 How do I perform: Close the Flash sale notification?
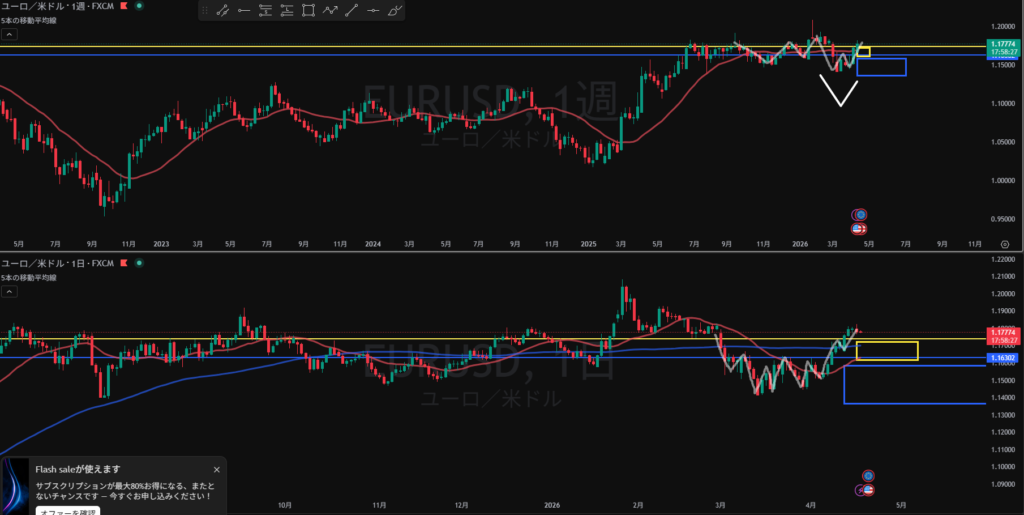coord(216,468)
